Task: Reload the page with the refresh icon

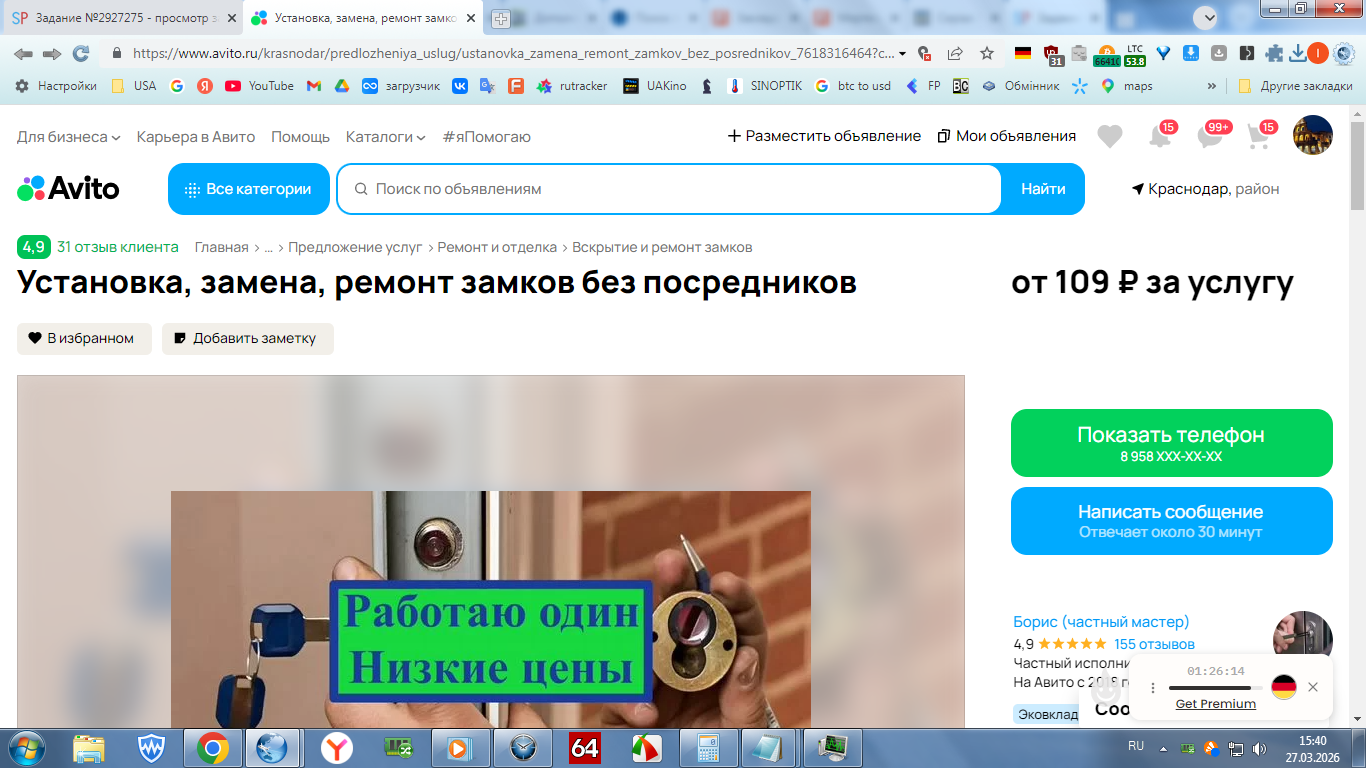Action: pos(81,53)
